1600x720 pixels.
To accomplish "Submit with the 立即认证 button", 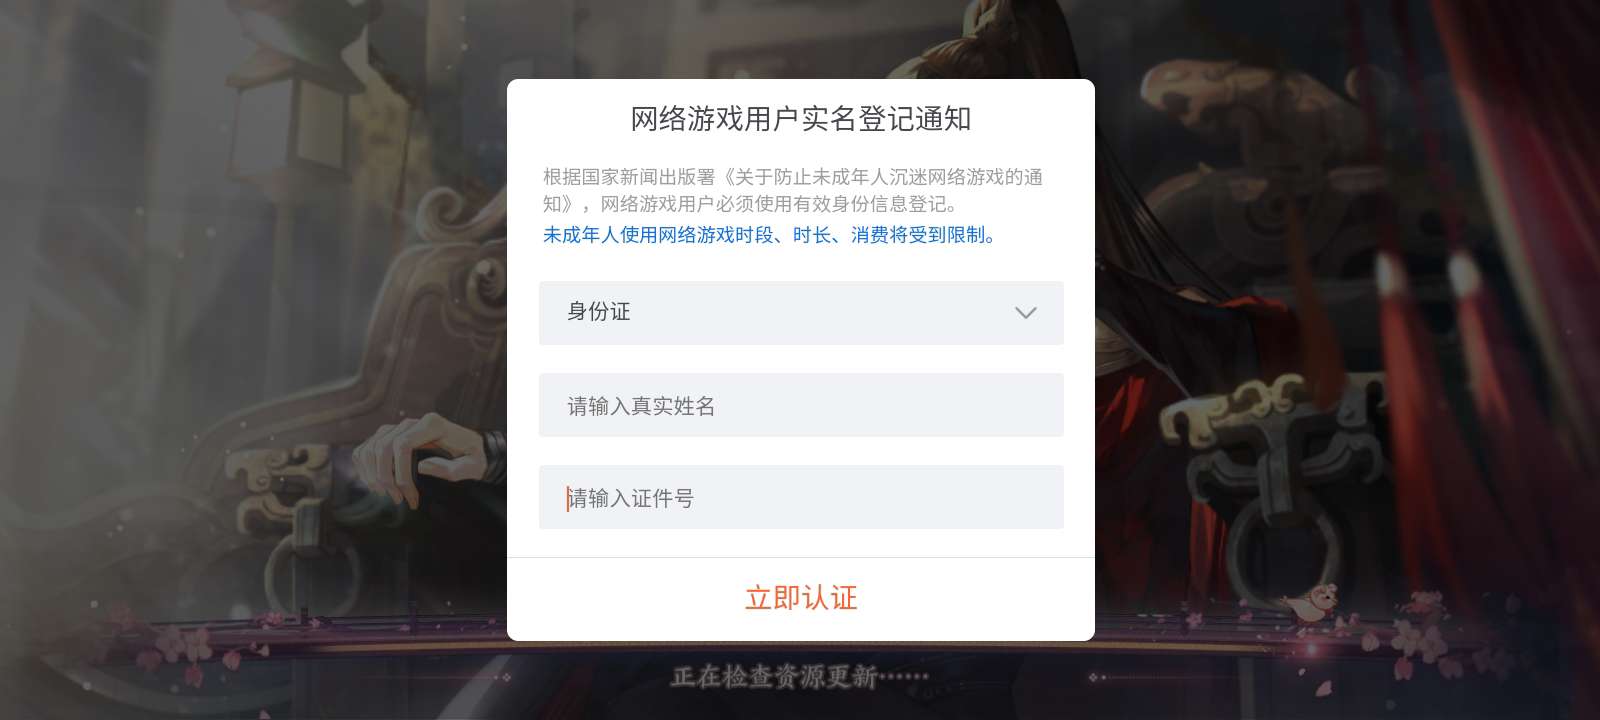I will pos(801,598).
